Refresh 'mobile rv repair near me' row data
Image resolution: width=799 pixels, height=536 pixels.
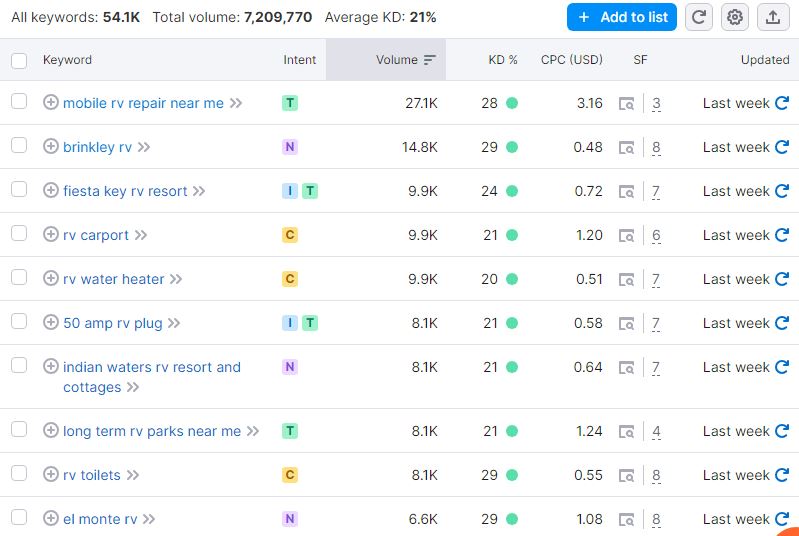pos(782,103)
